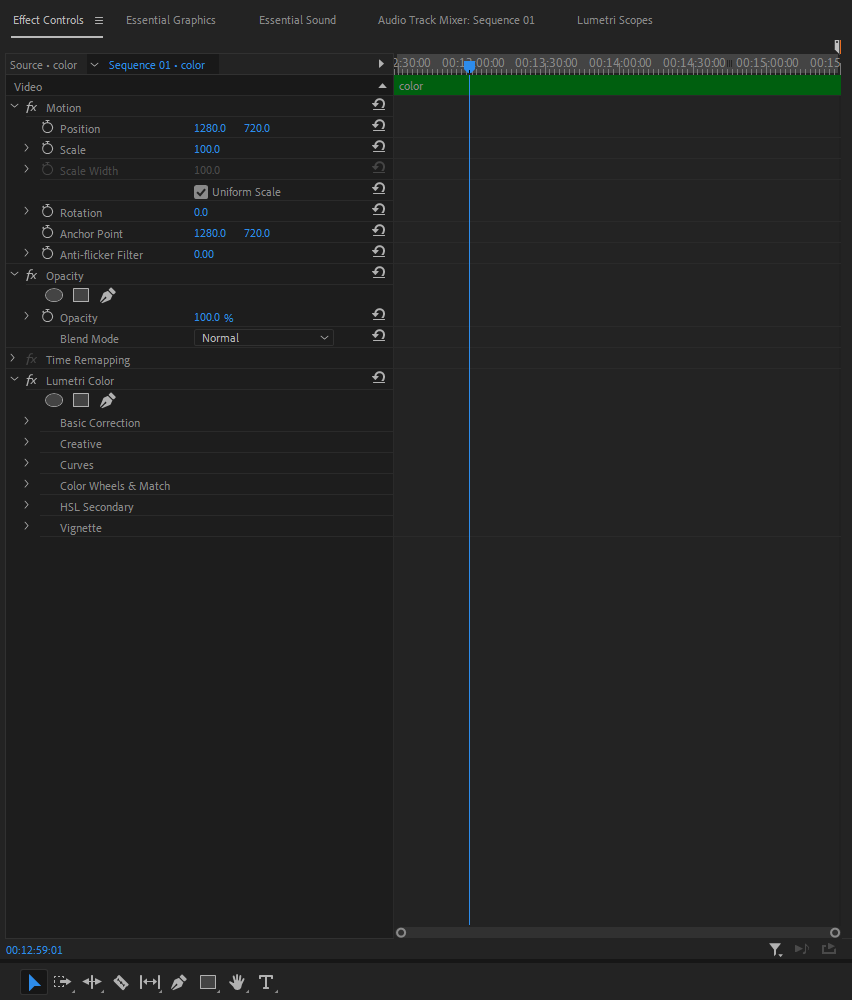Select the Razor tool
The height and width of the screenshot is (1000, 852).
click(x=121, y=982)
